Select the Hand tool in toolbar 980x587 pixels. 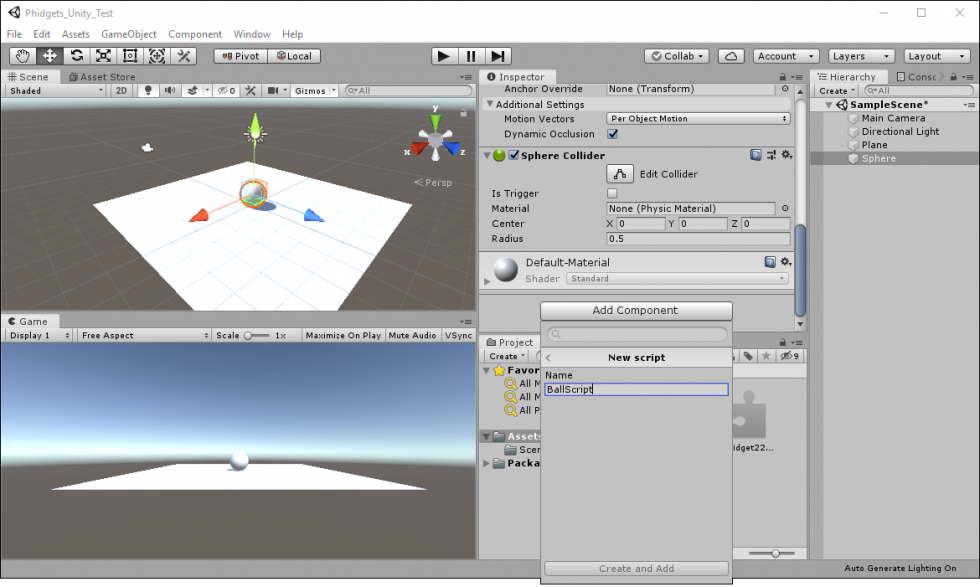point(22,56)
